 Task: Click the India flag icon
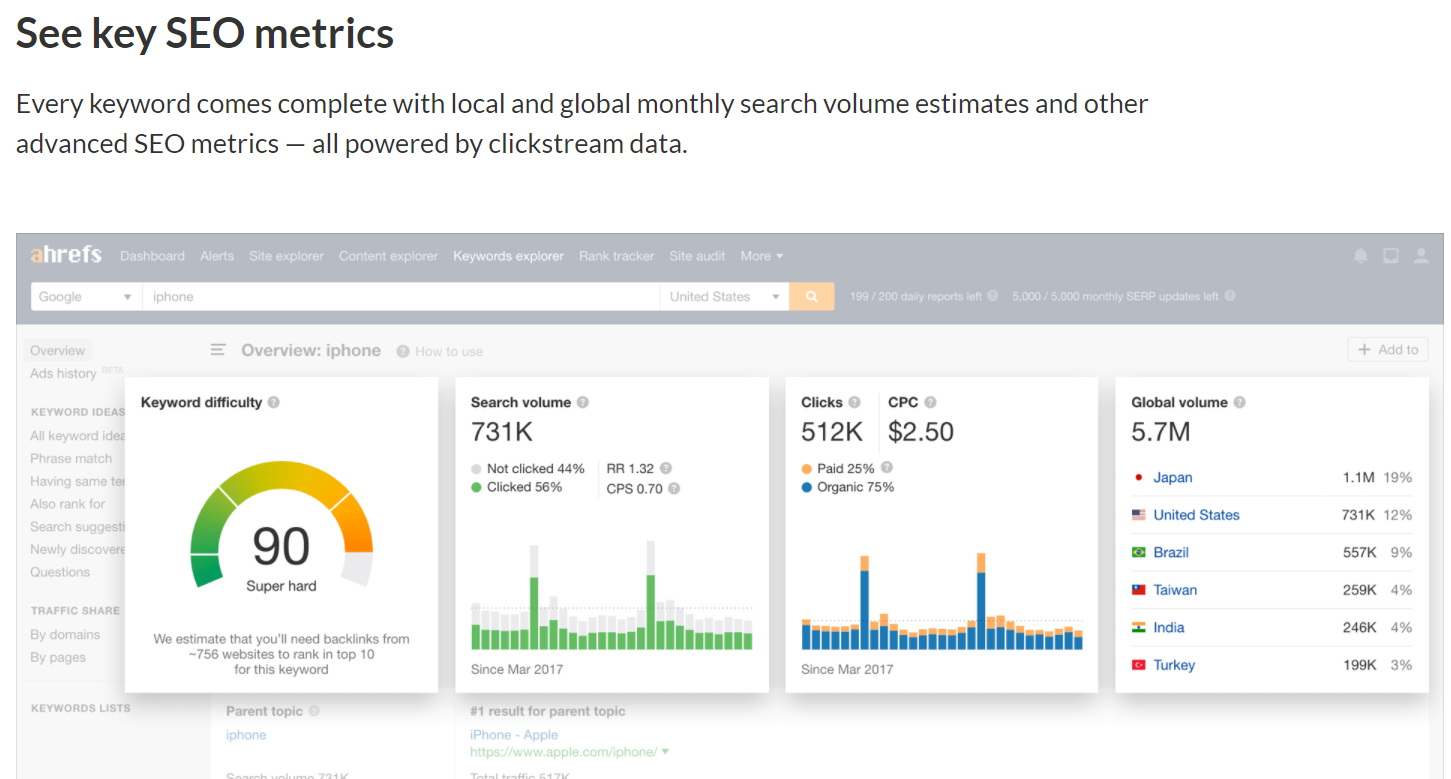[x=1139, y=627]
